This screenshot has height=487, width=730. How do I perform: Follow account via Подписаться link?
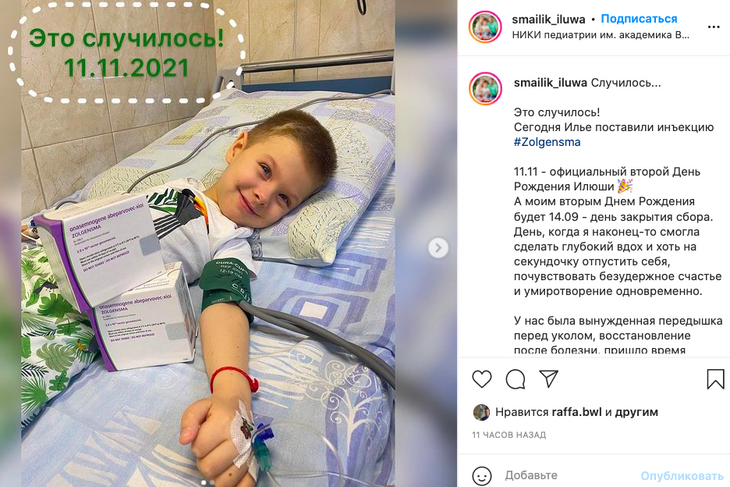tap(639, 19)
